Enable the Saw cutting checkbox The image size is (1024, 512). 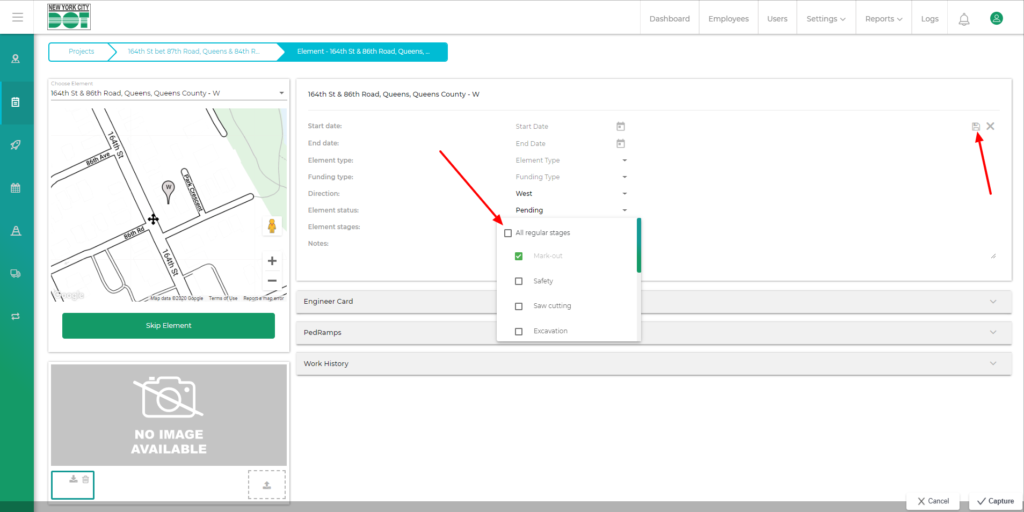518,306
